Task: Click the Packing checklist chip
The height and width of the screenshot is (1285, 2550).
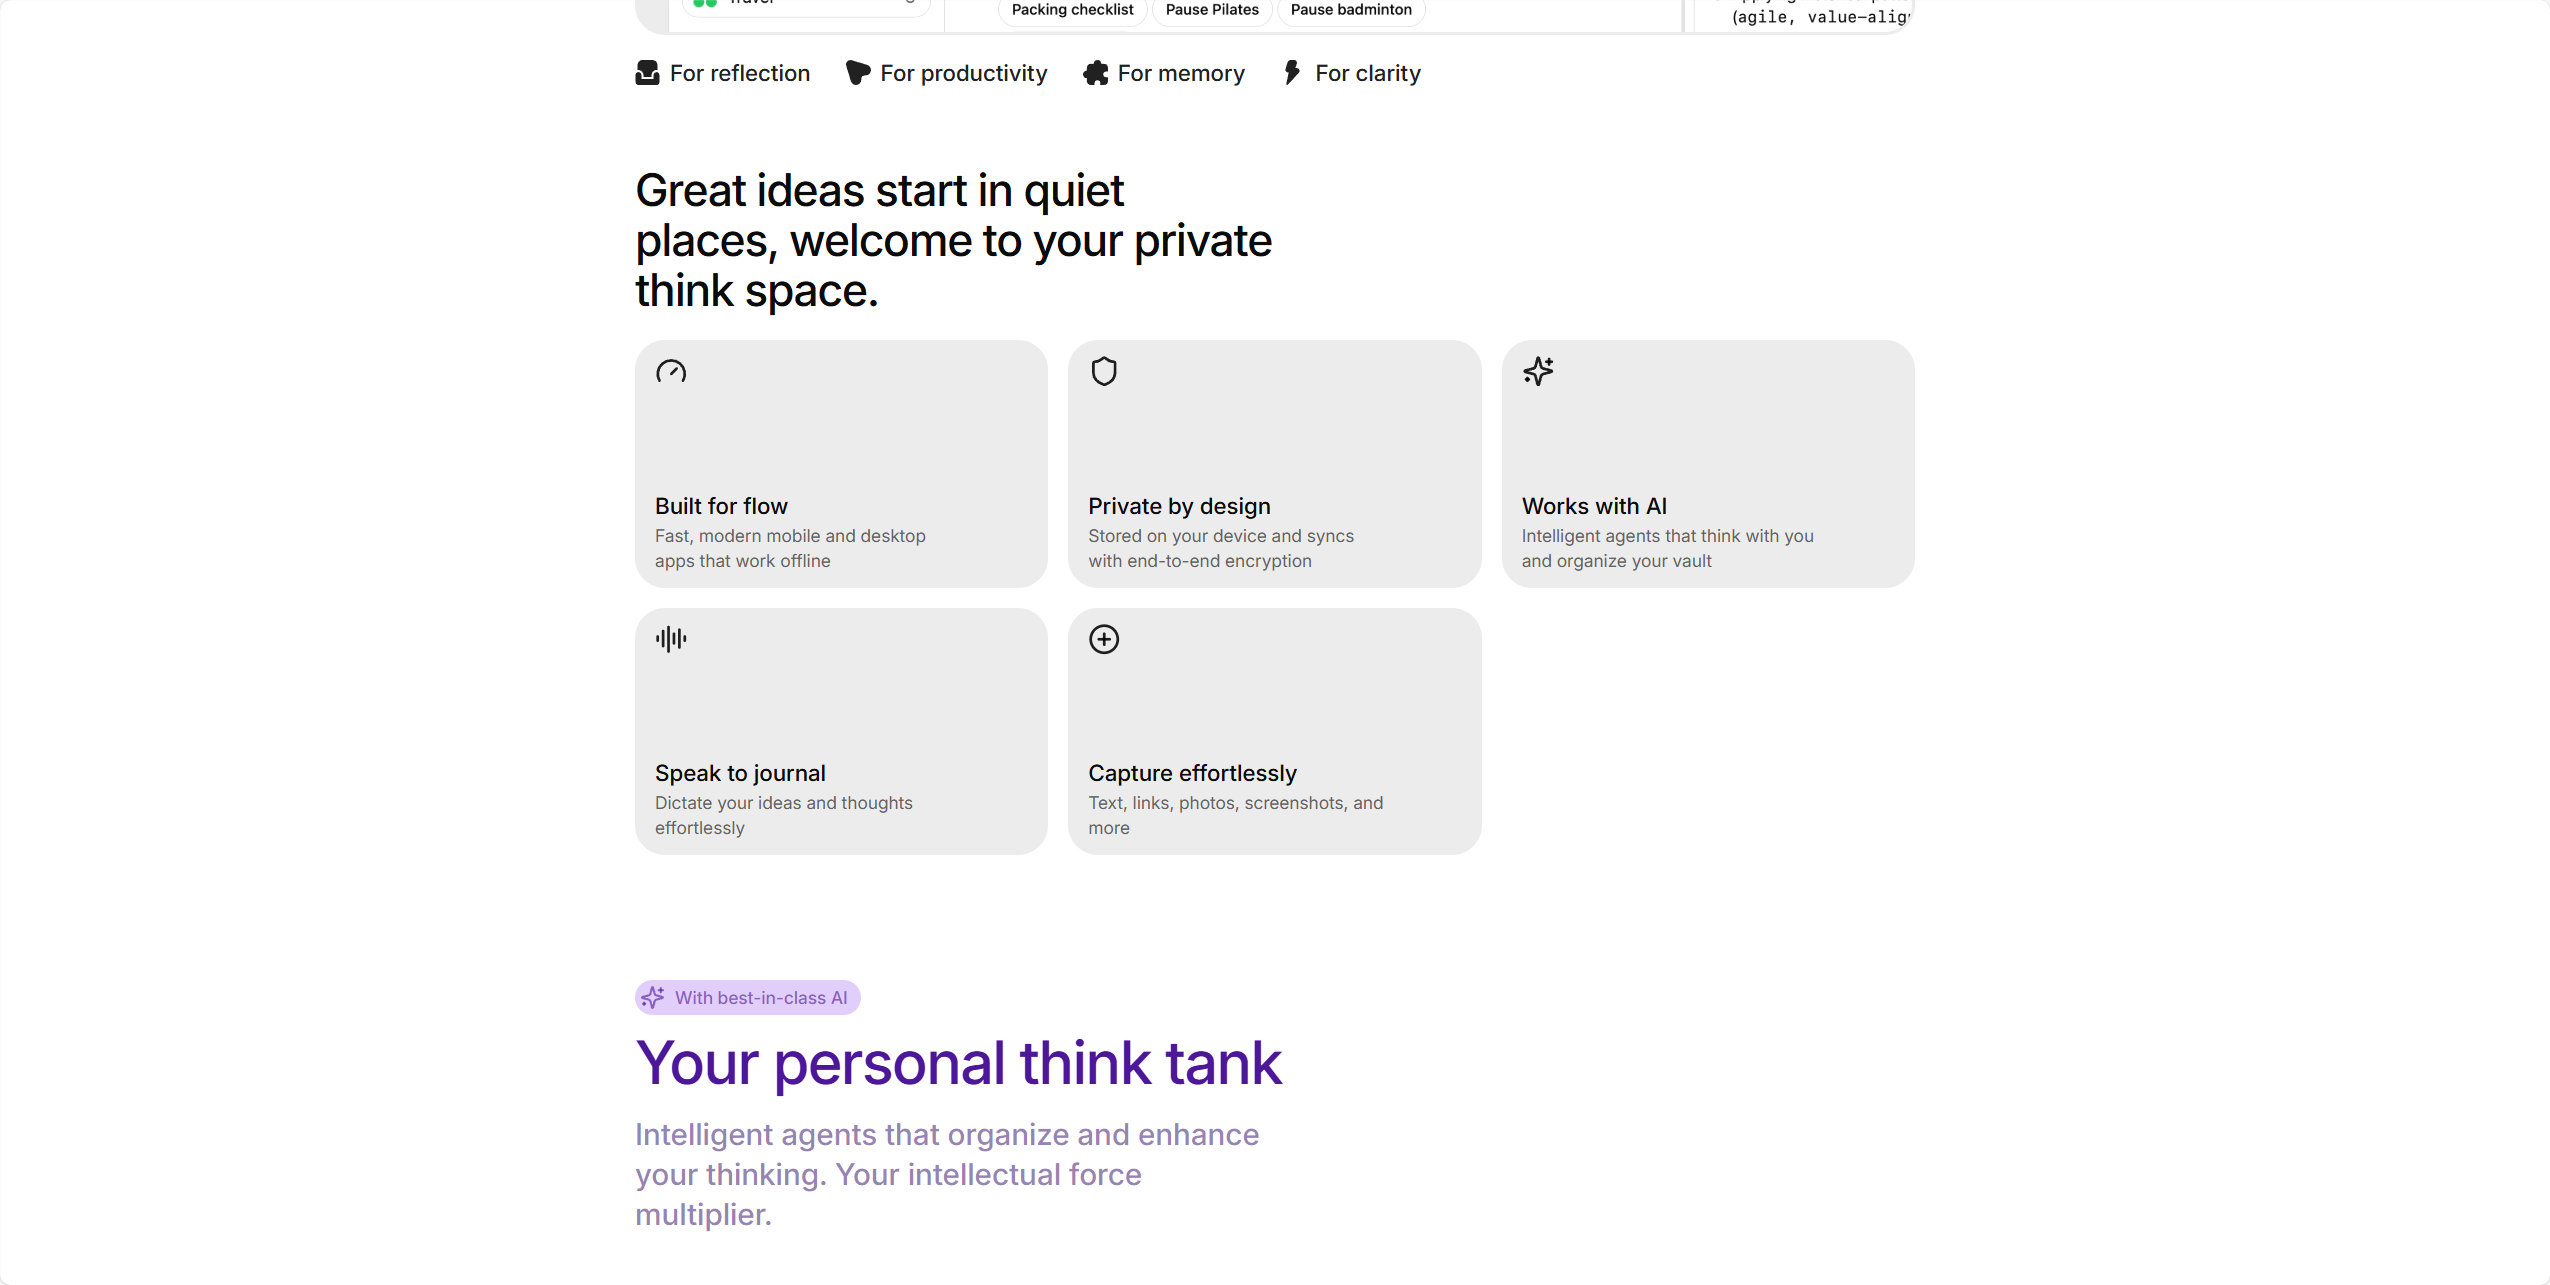Action: (1072, 10)
